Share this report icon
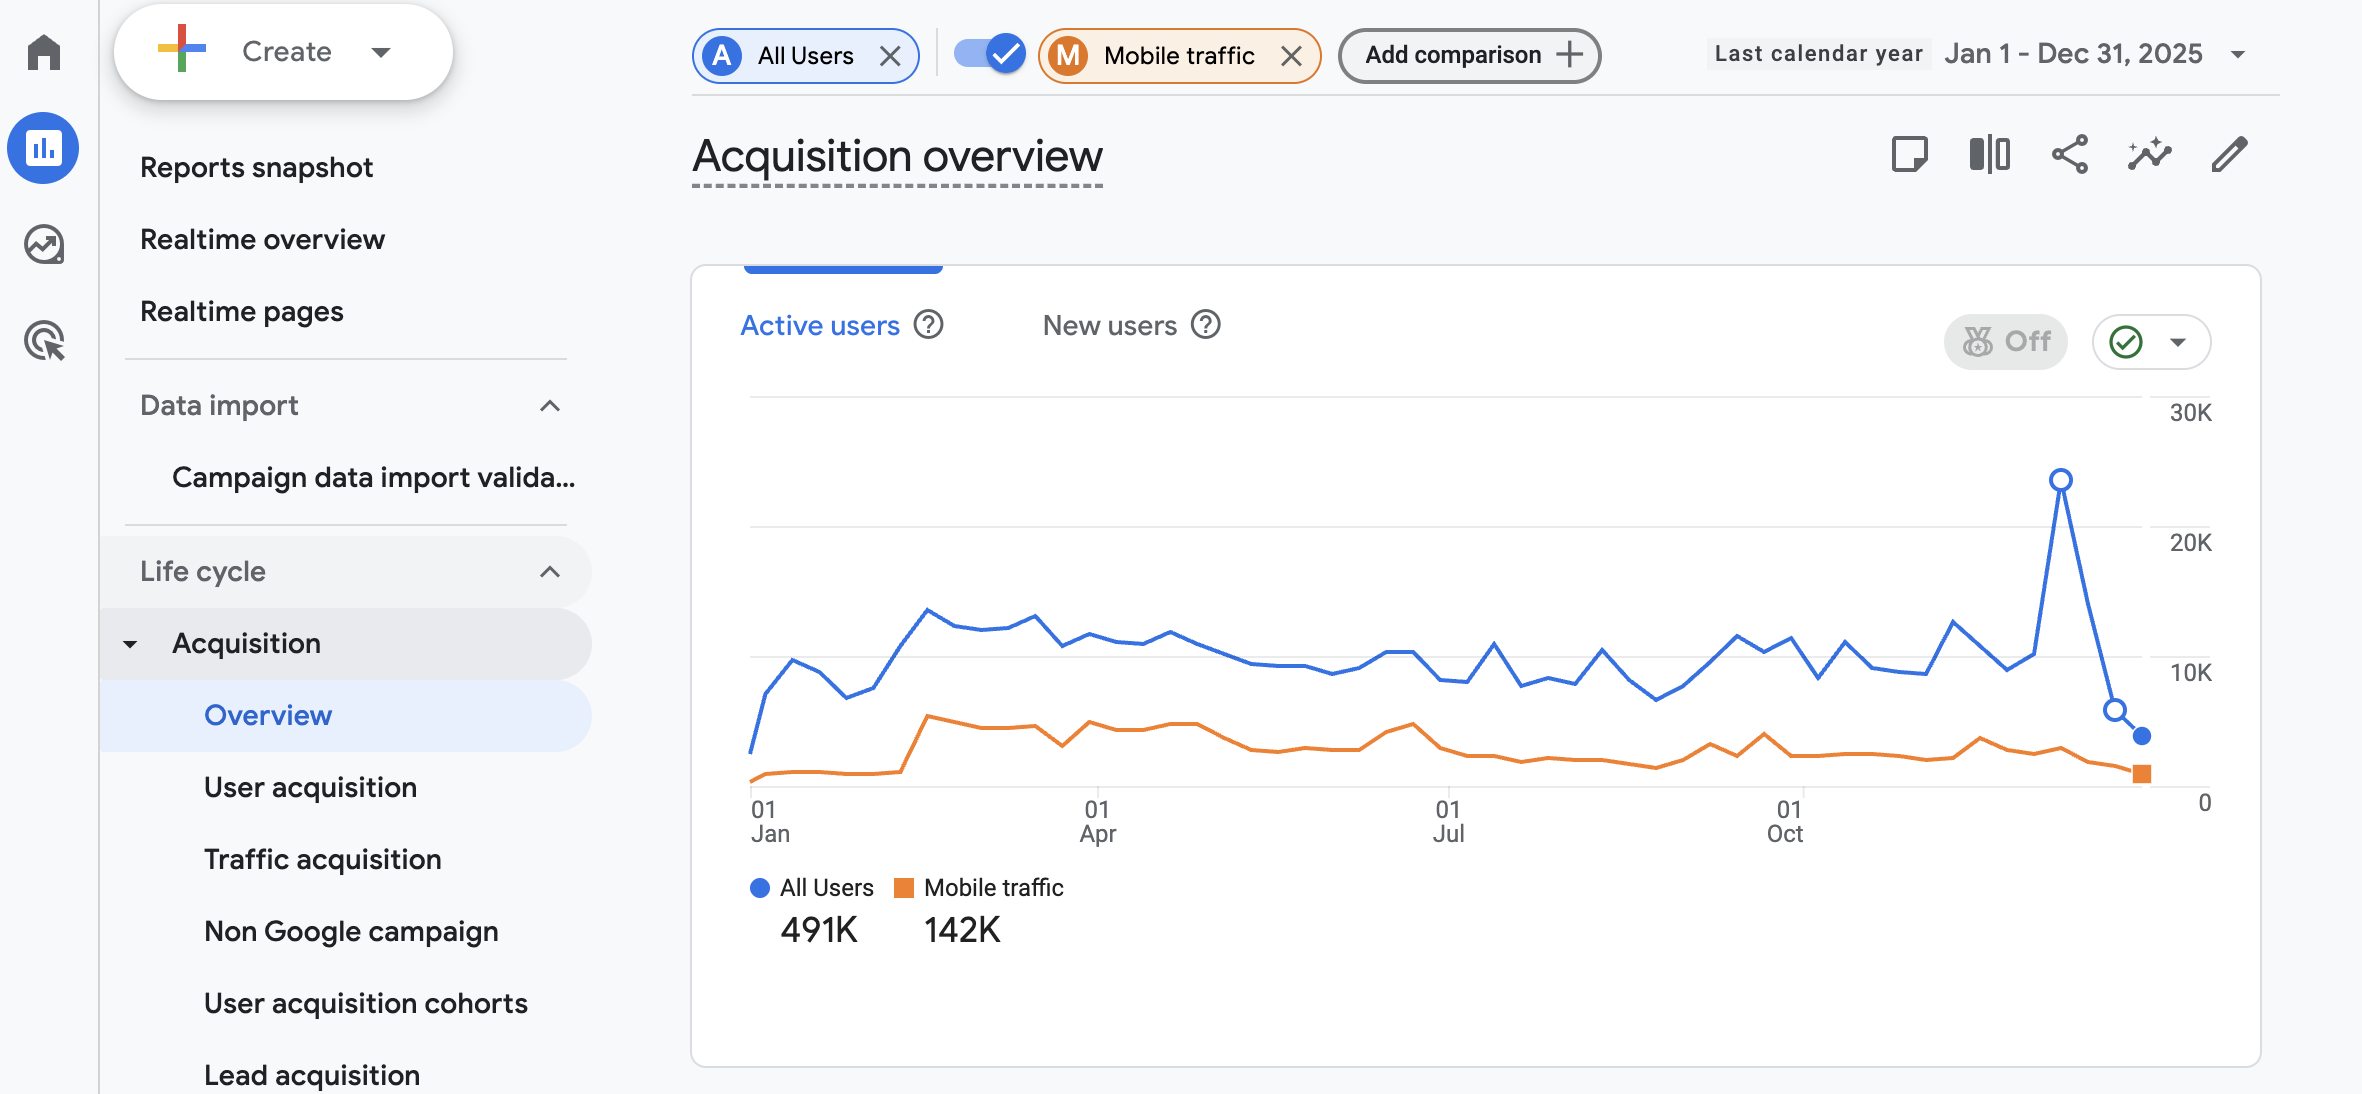The image size is (2362, 1094). pos(2069,155)
